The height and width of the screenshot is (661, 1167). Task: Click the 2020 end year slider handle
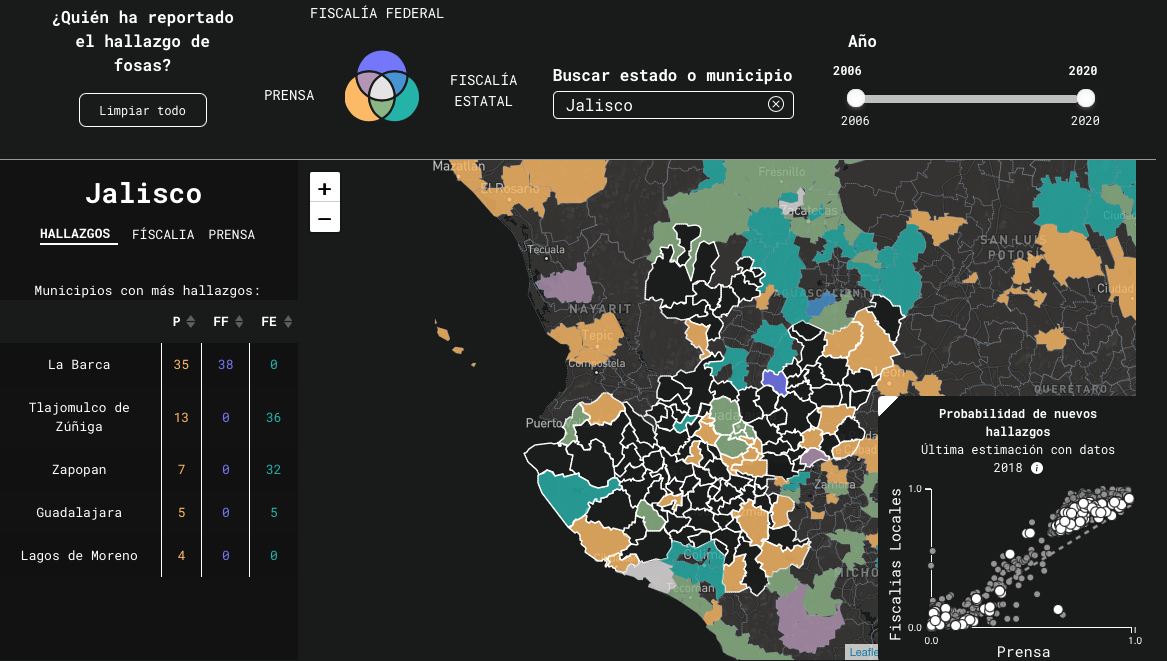[x=1086, y=98]
